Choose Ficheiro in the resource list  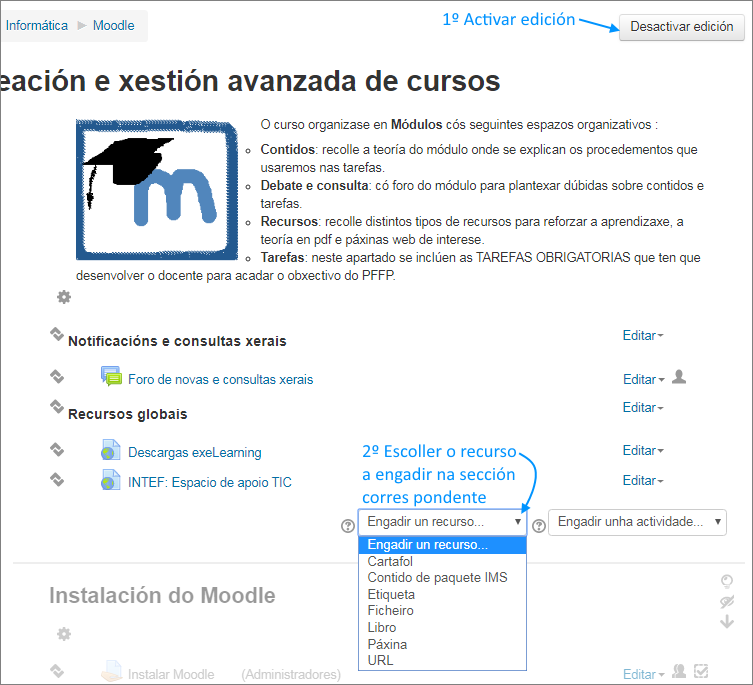point(442,611)
